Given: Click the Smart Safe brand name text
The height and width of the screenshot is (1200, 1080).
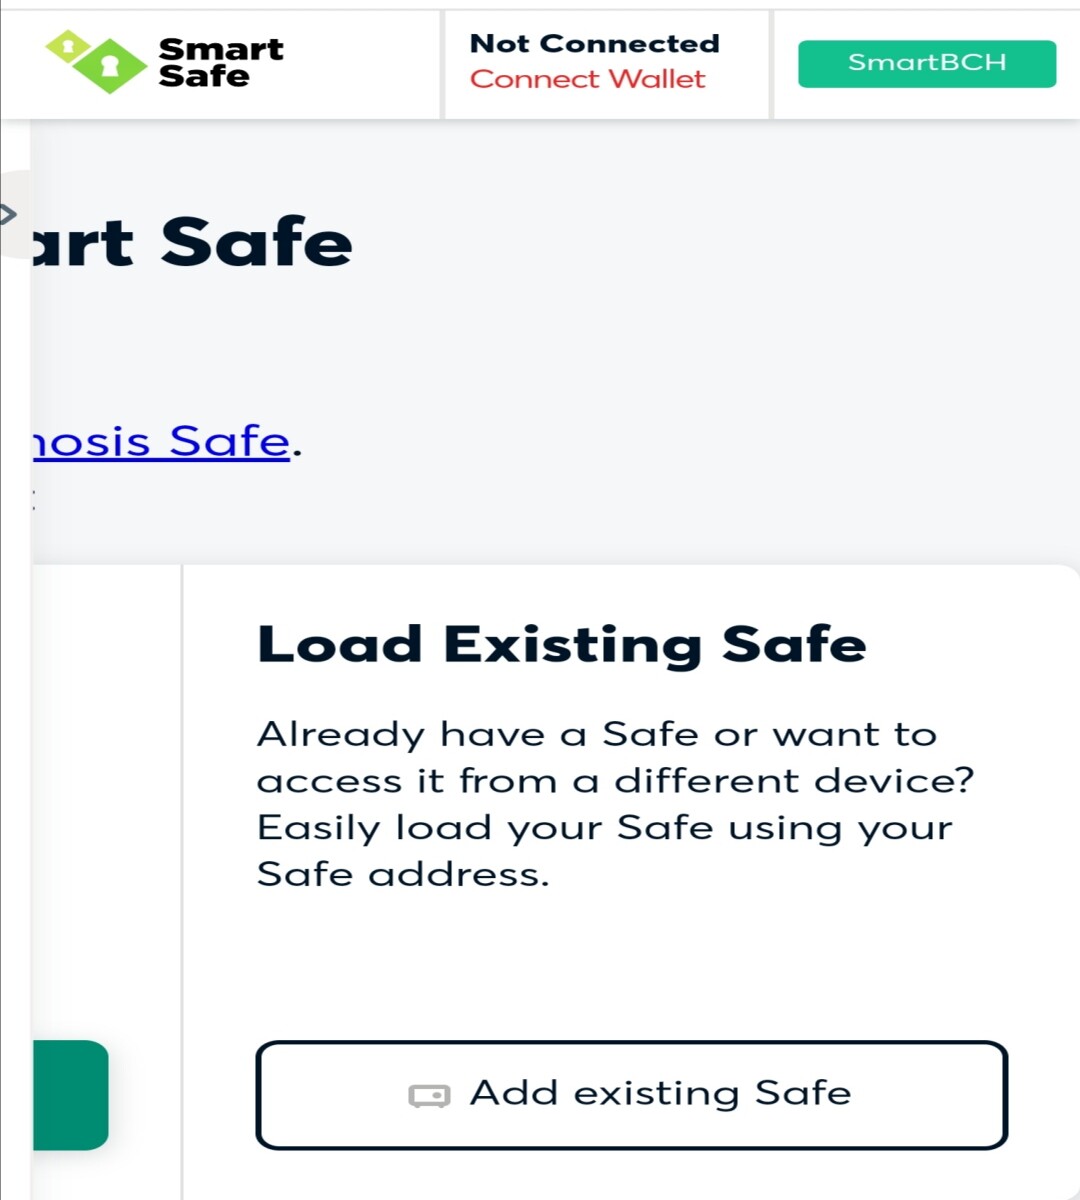Looking at the screenshot, I should (221, 62).
